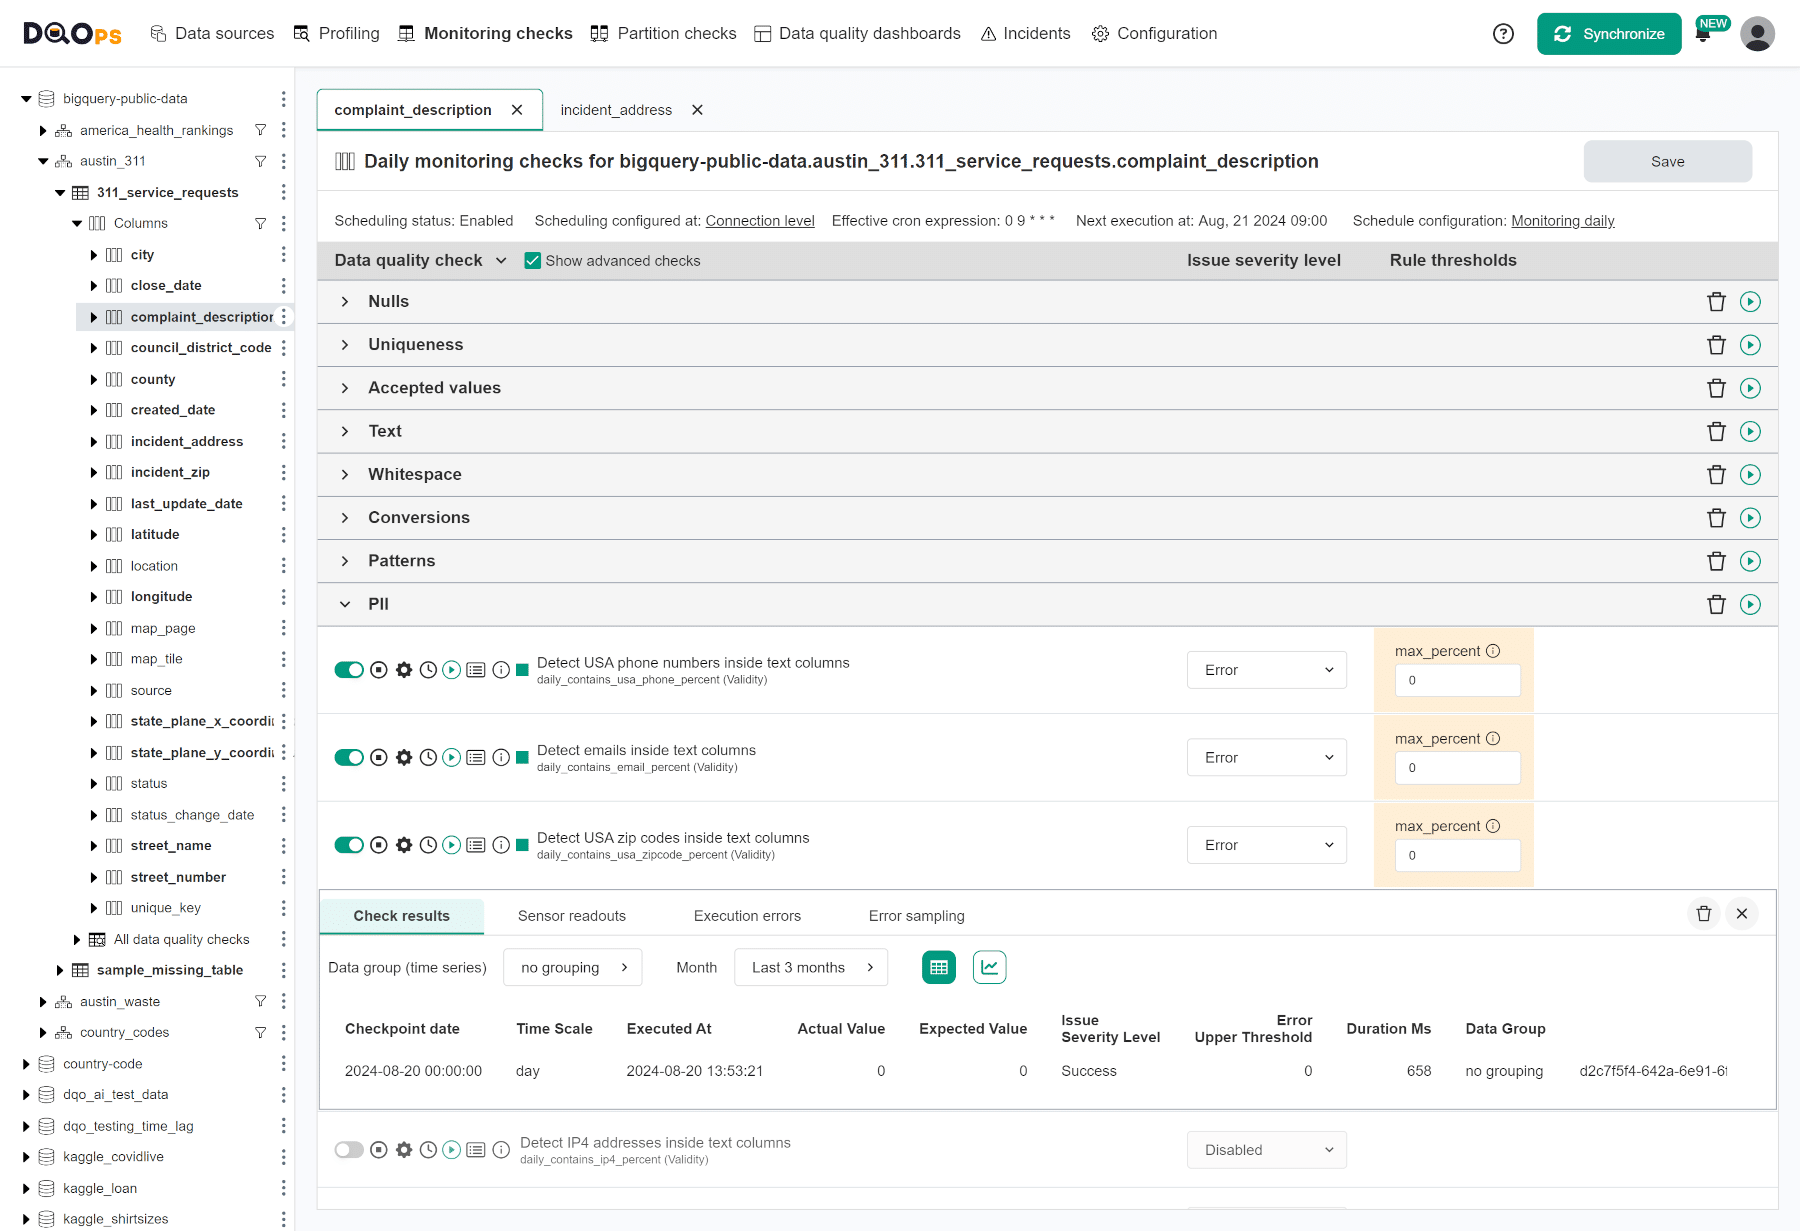
Task: Close the check results panel
Action: 1742,913
